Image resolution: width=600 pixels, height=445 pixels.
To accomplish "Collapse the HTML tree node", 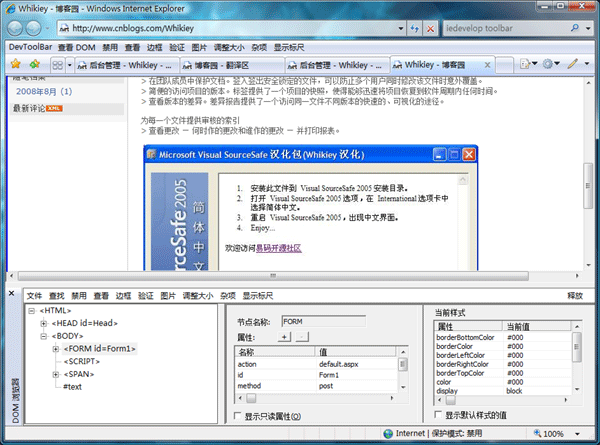I will 32,311.
